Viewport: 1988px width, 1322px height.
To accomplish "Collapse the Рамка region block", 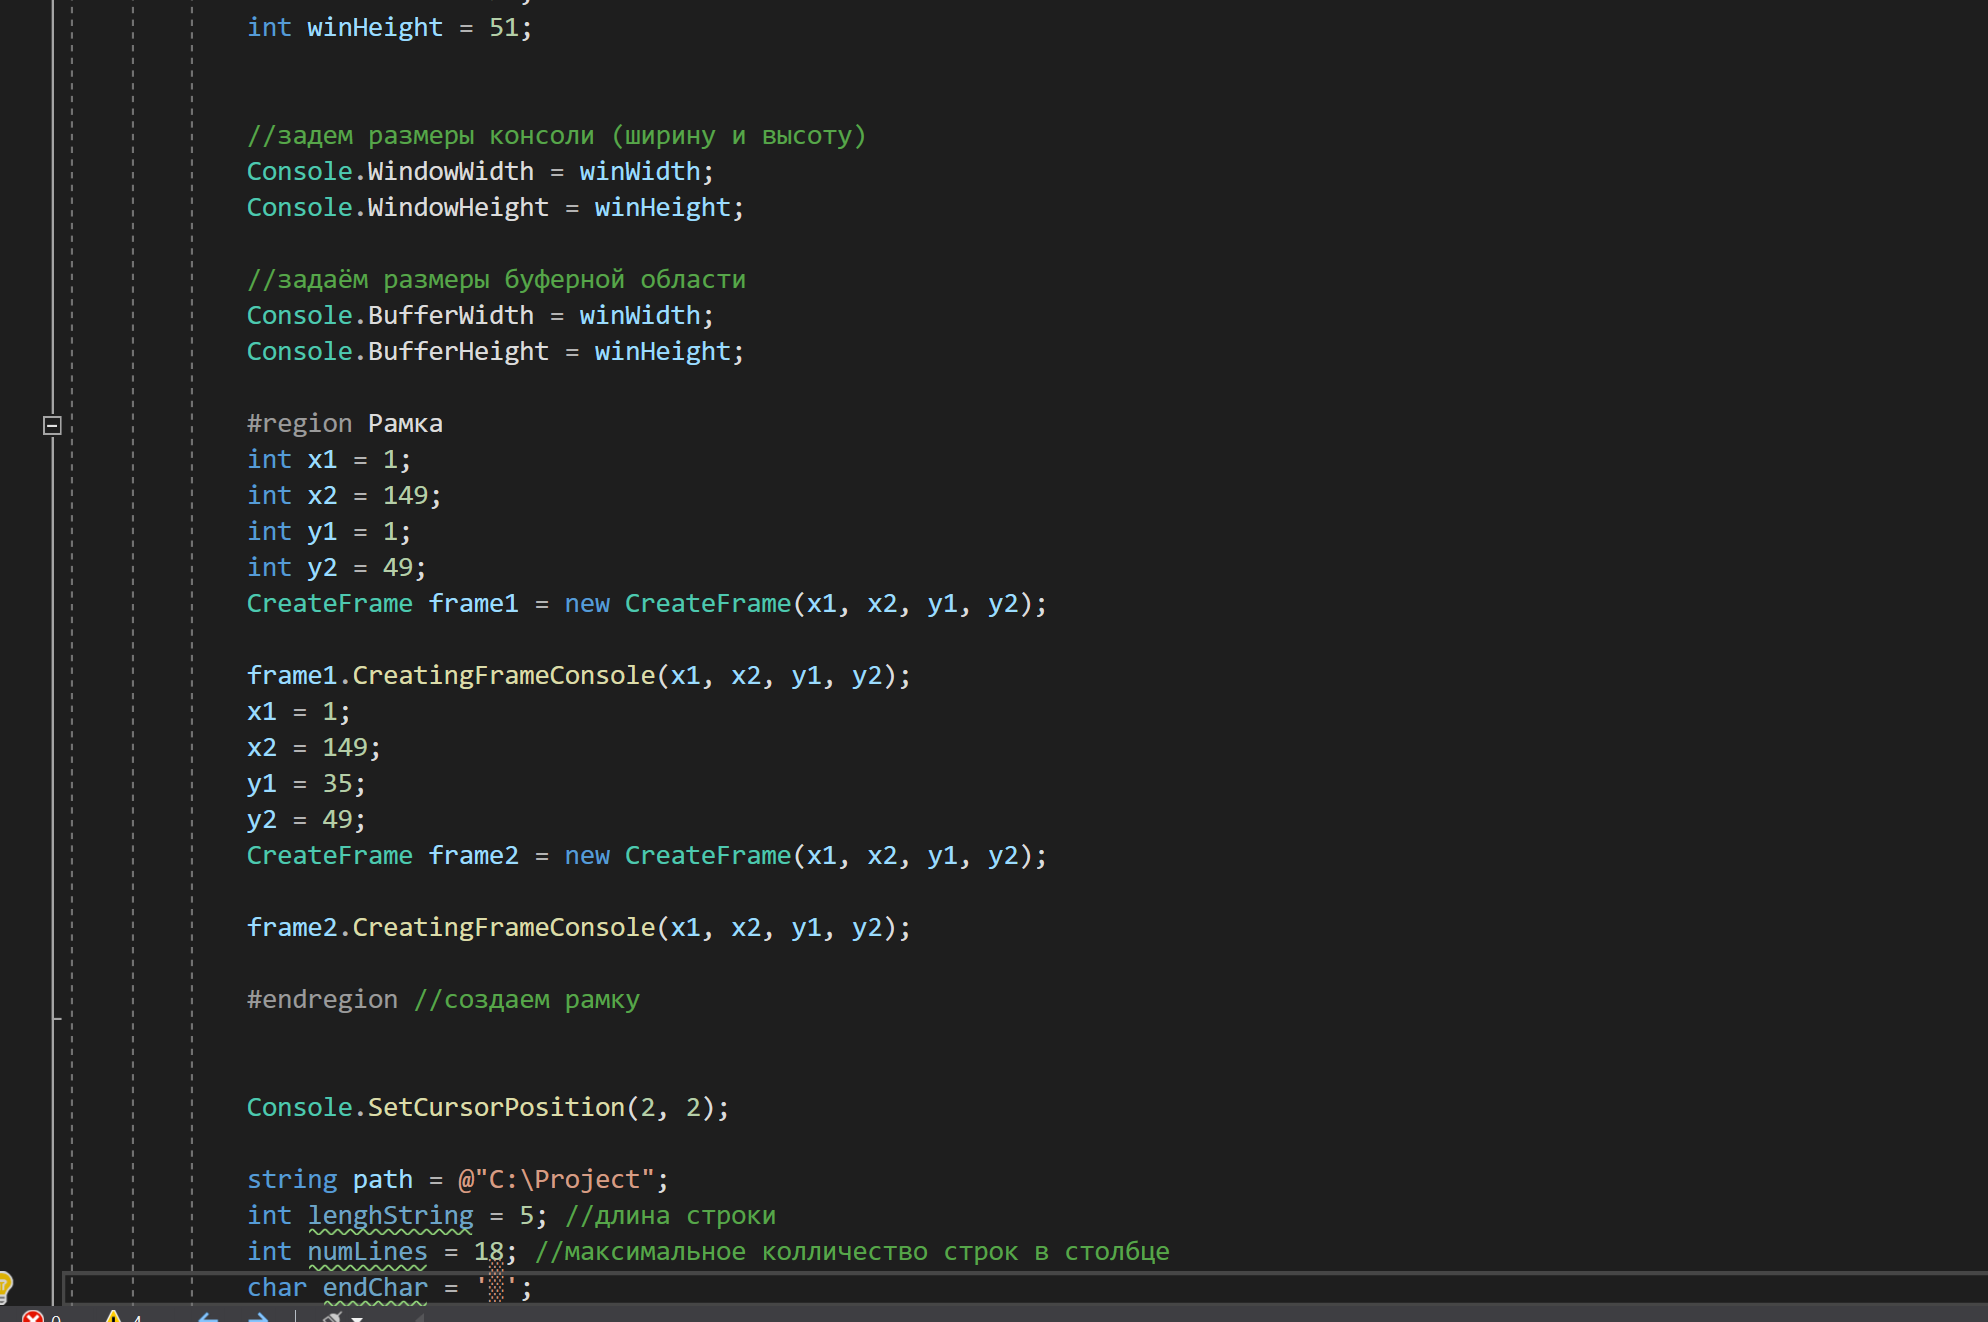I will (53, 425).
